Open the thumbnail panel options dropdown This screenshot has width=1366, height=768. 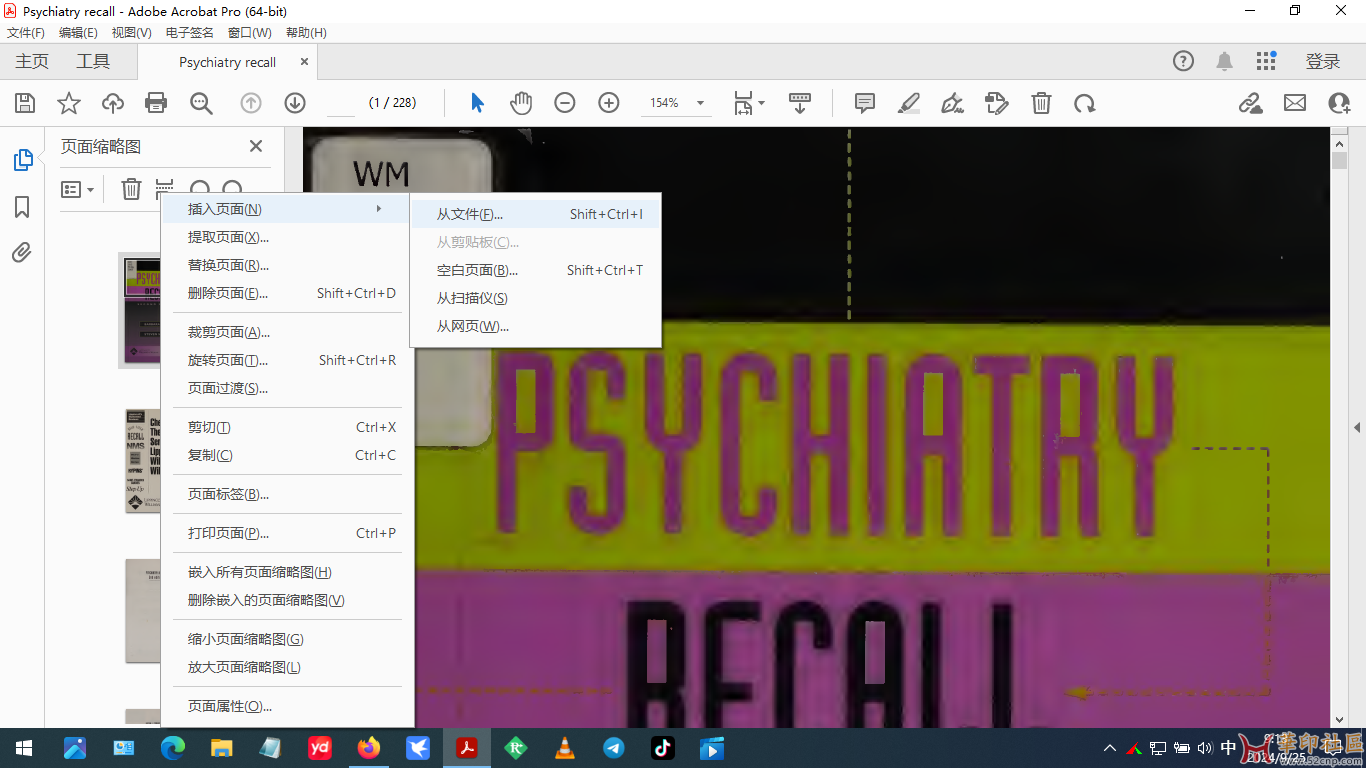(78, 189)
